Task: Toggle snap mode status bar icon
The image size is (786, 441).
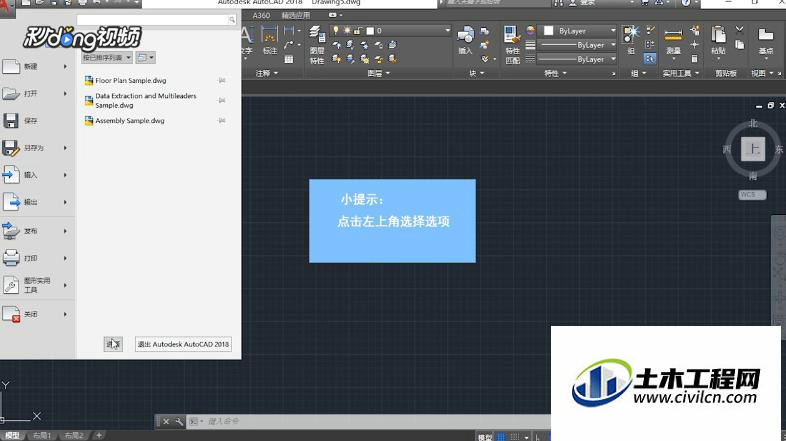Action: tap(514, 437)
